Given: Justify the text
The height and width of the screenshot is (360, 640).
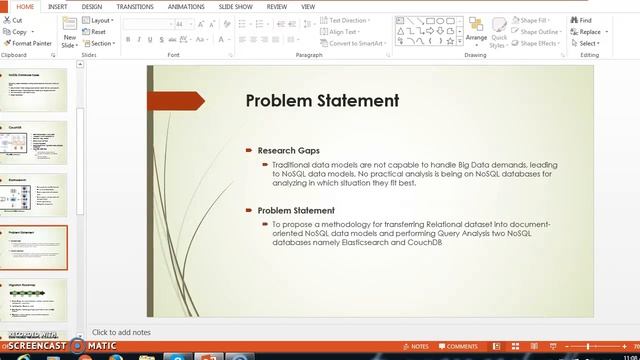Looking at the screenshot, I should pyautogui.click(x=276, y=40).
